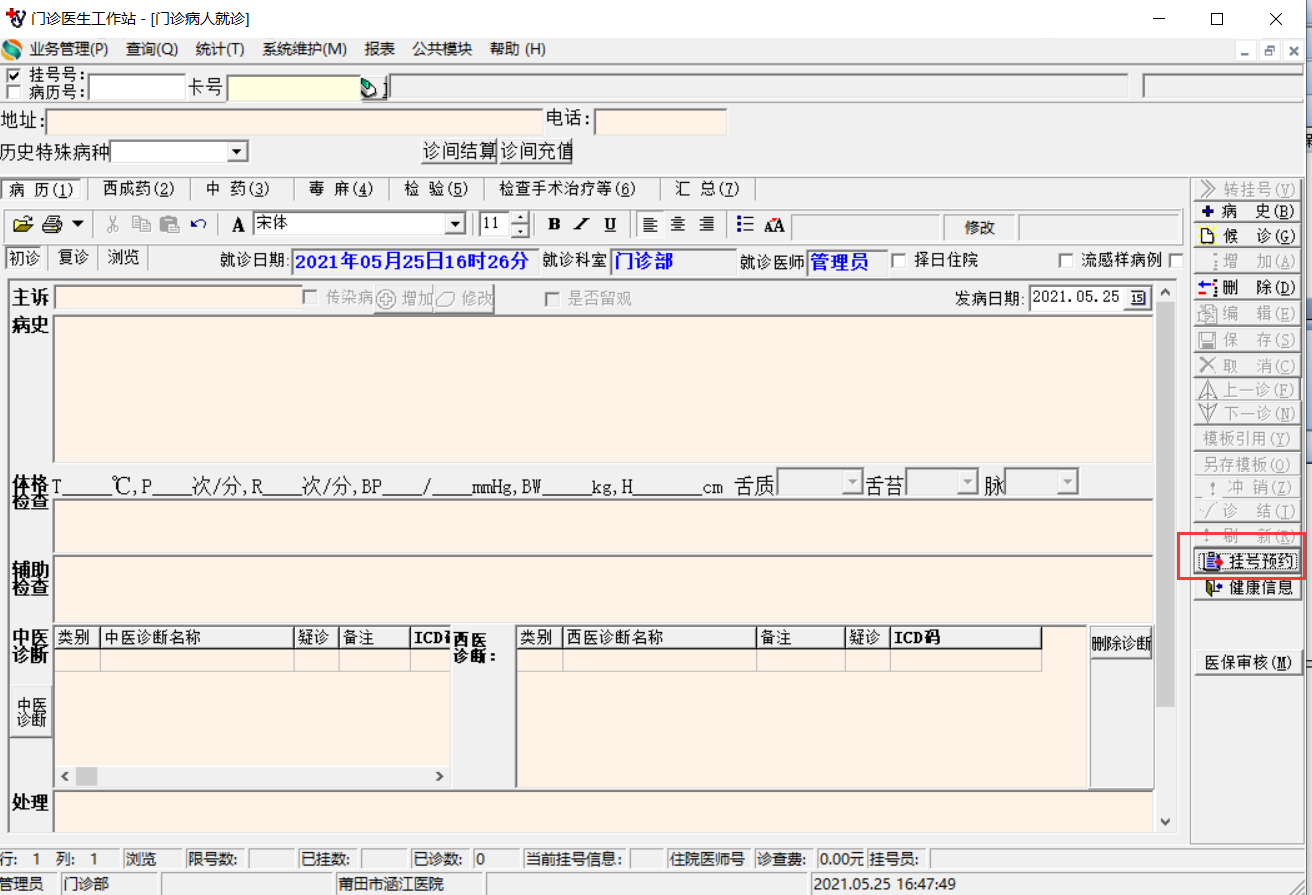The width and height of the screenshot is (1312, 895).
Task: Insert a bulleted list
Action: coord(745,224)
